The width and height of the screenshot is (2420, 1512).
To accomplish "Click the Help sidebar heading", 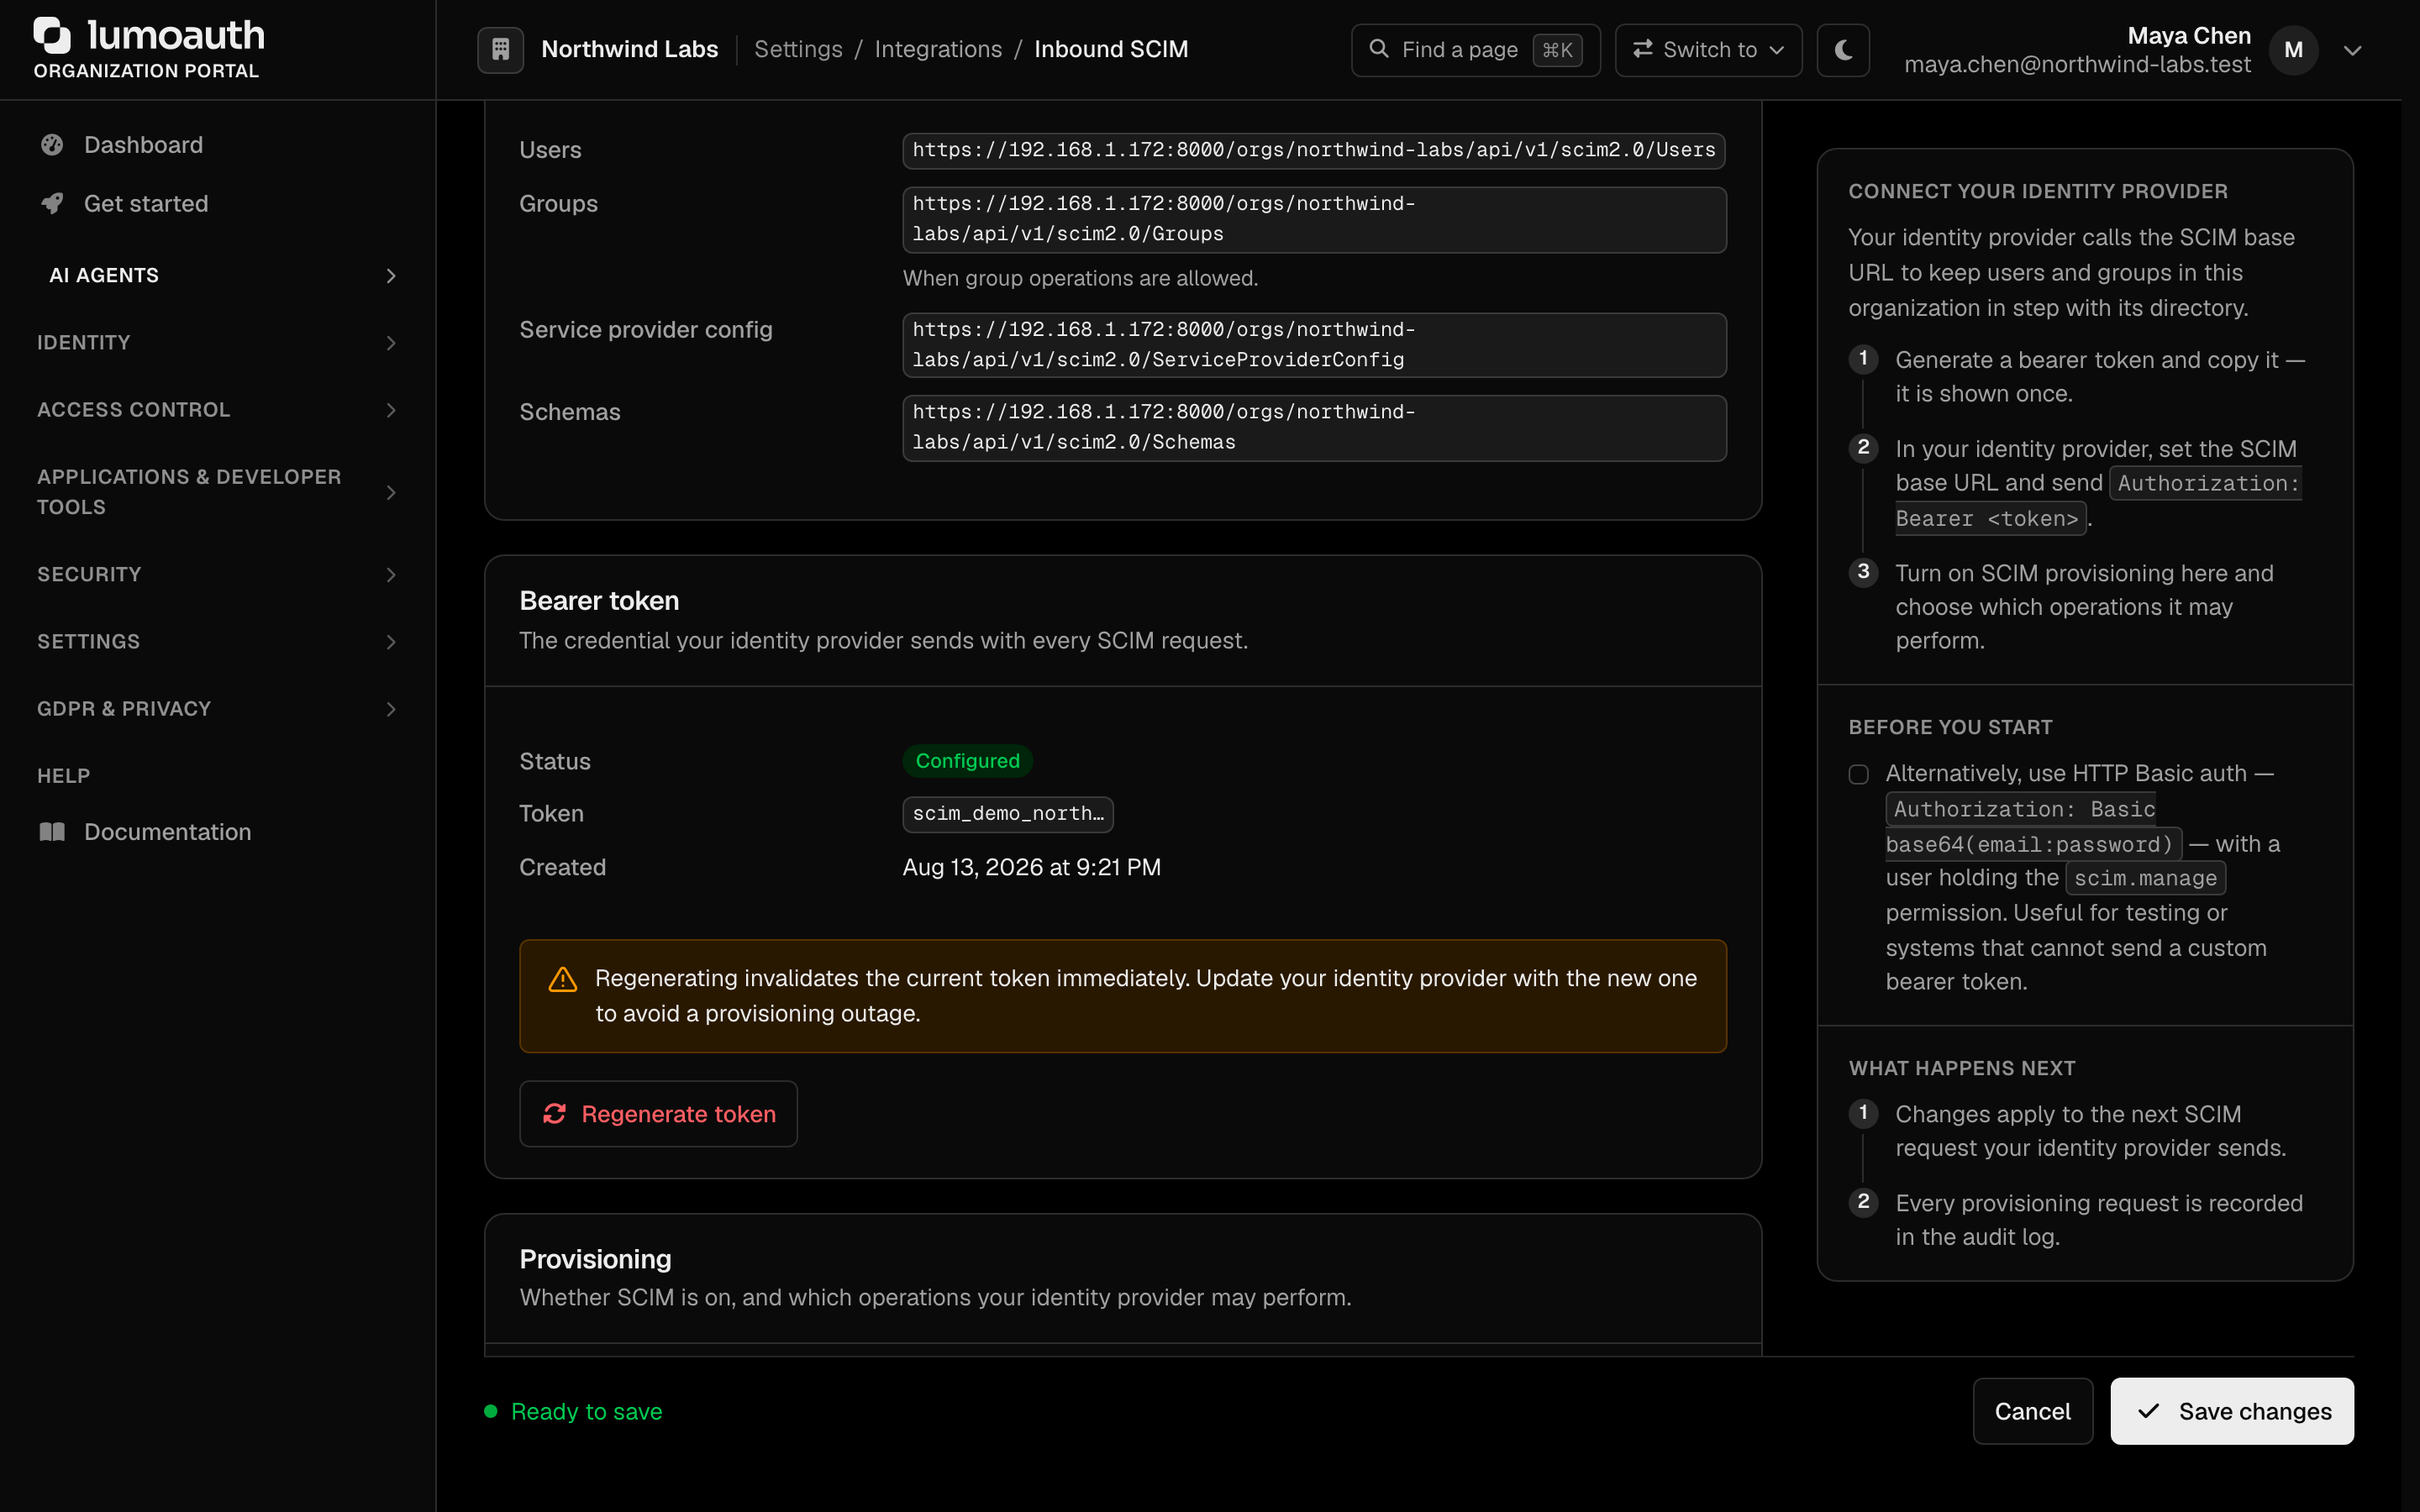I will (64, 776).
